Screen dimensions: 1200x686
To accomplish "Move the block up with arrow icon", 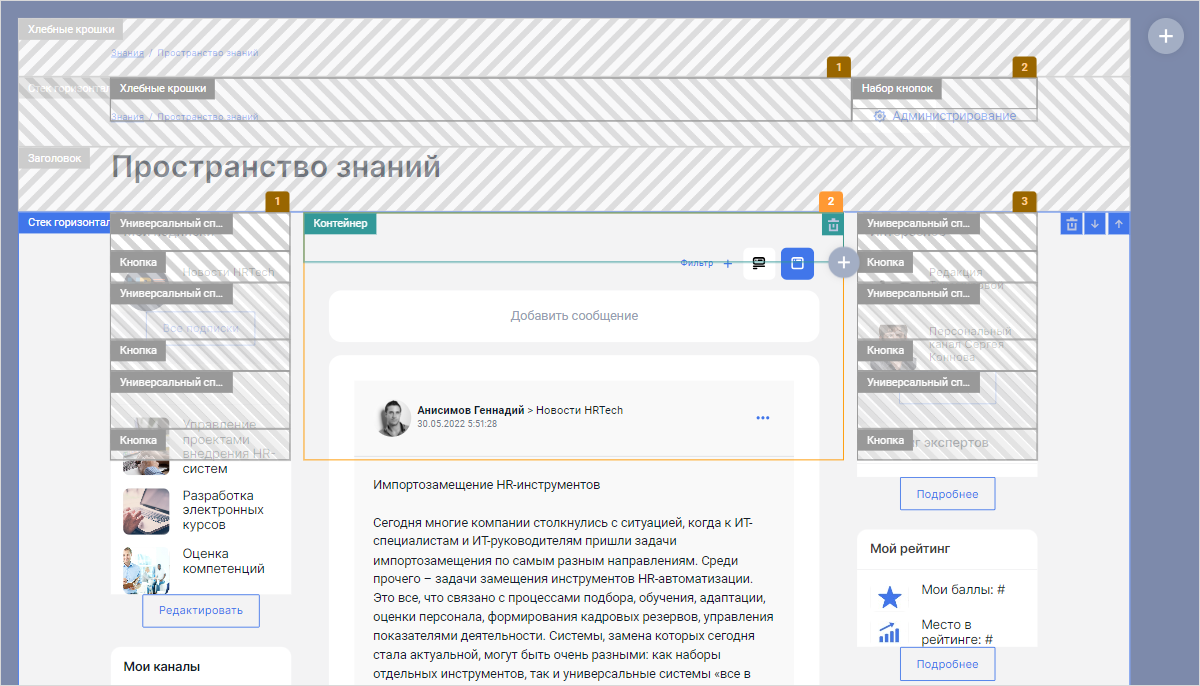I will coord(1118,223).
